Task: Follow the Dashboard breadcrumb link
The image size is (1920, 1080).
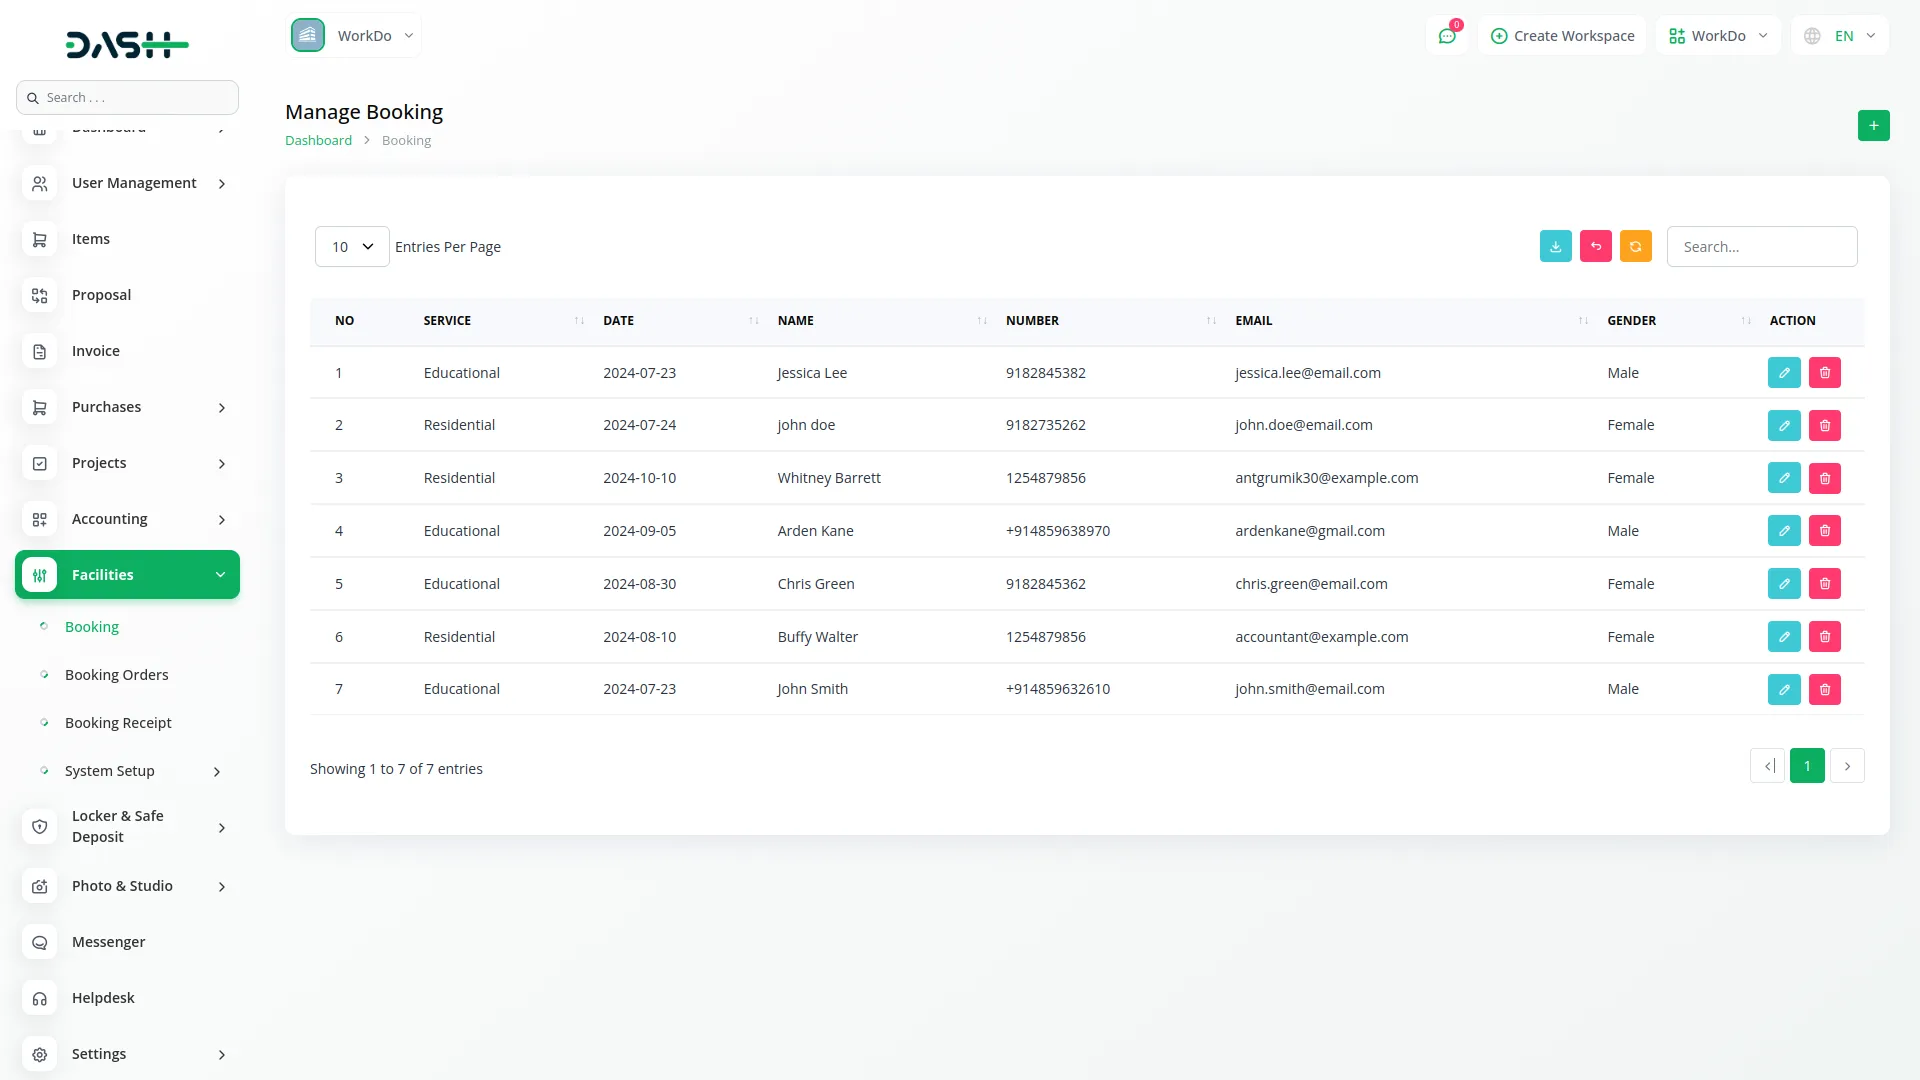Action: 318,141
